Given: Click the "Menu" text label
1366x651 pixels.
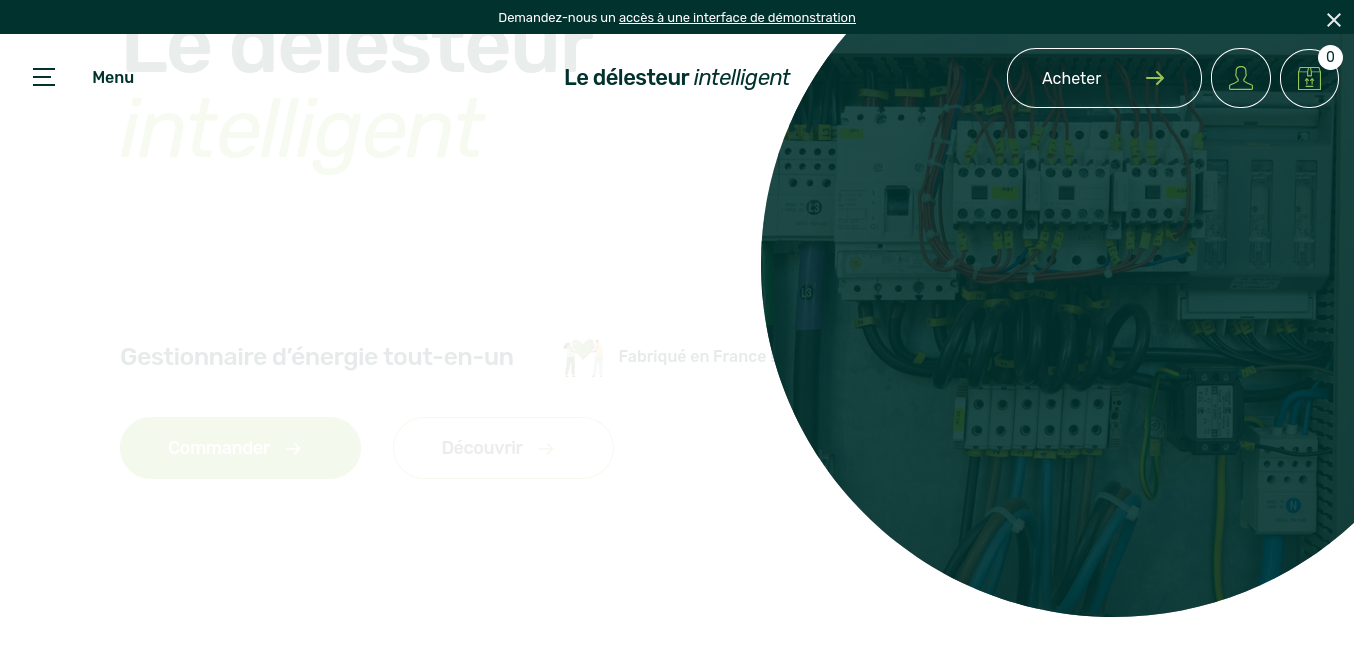Looking at the screenshot, I should point(113,77).
